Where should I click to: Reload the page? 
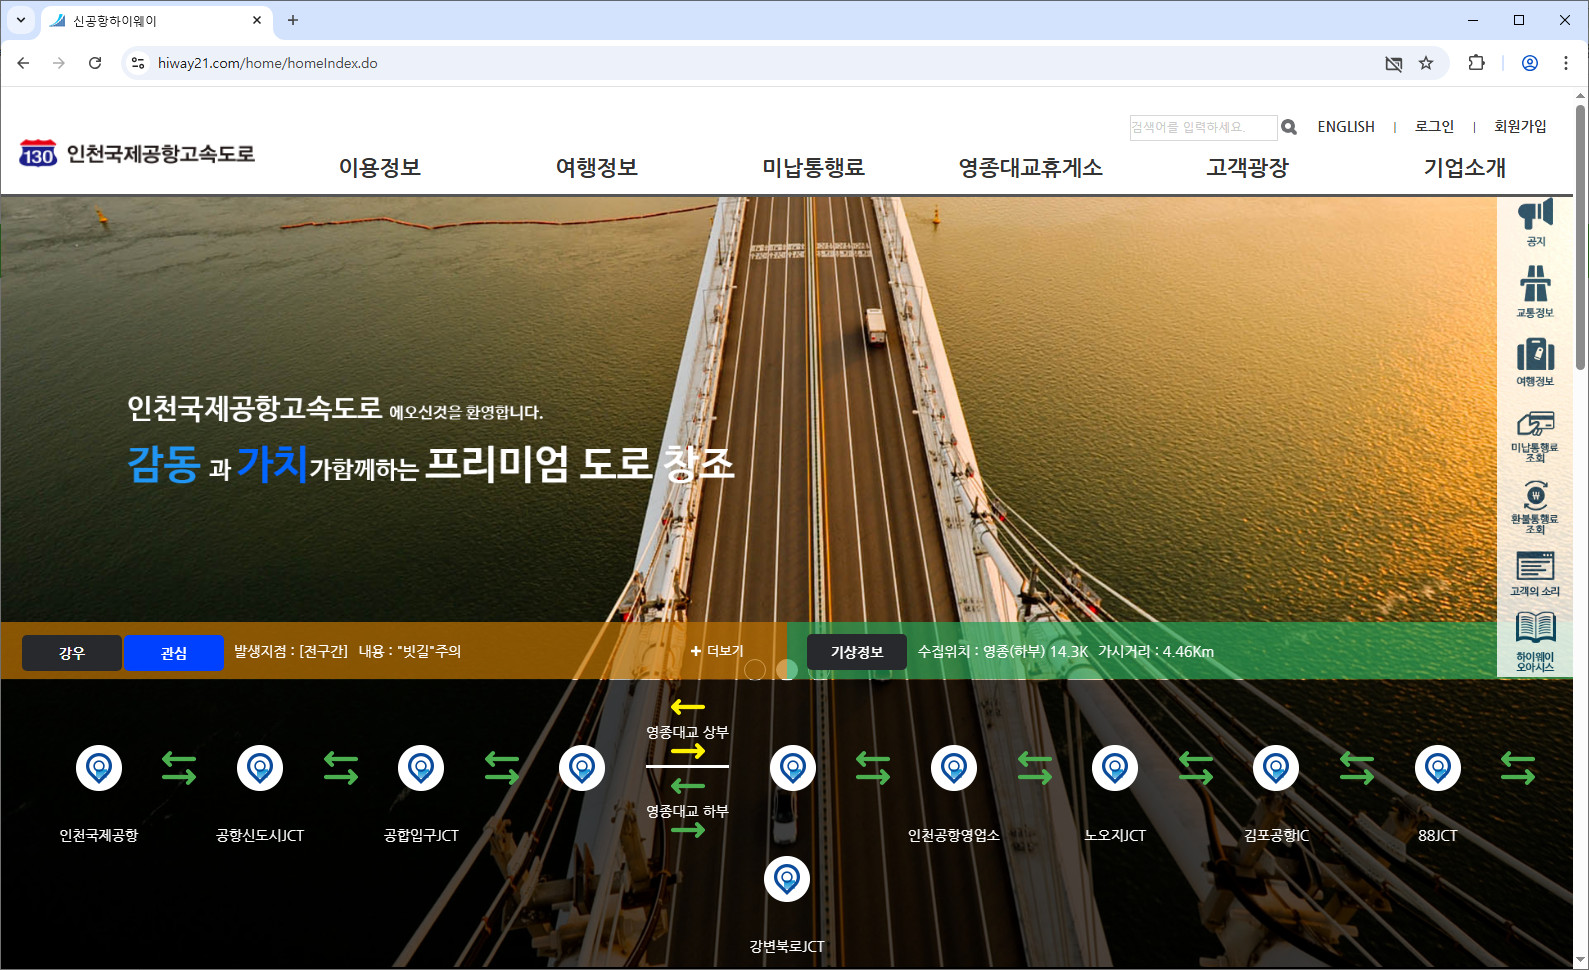coord(95,63)
